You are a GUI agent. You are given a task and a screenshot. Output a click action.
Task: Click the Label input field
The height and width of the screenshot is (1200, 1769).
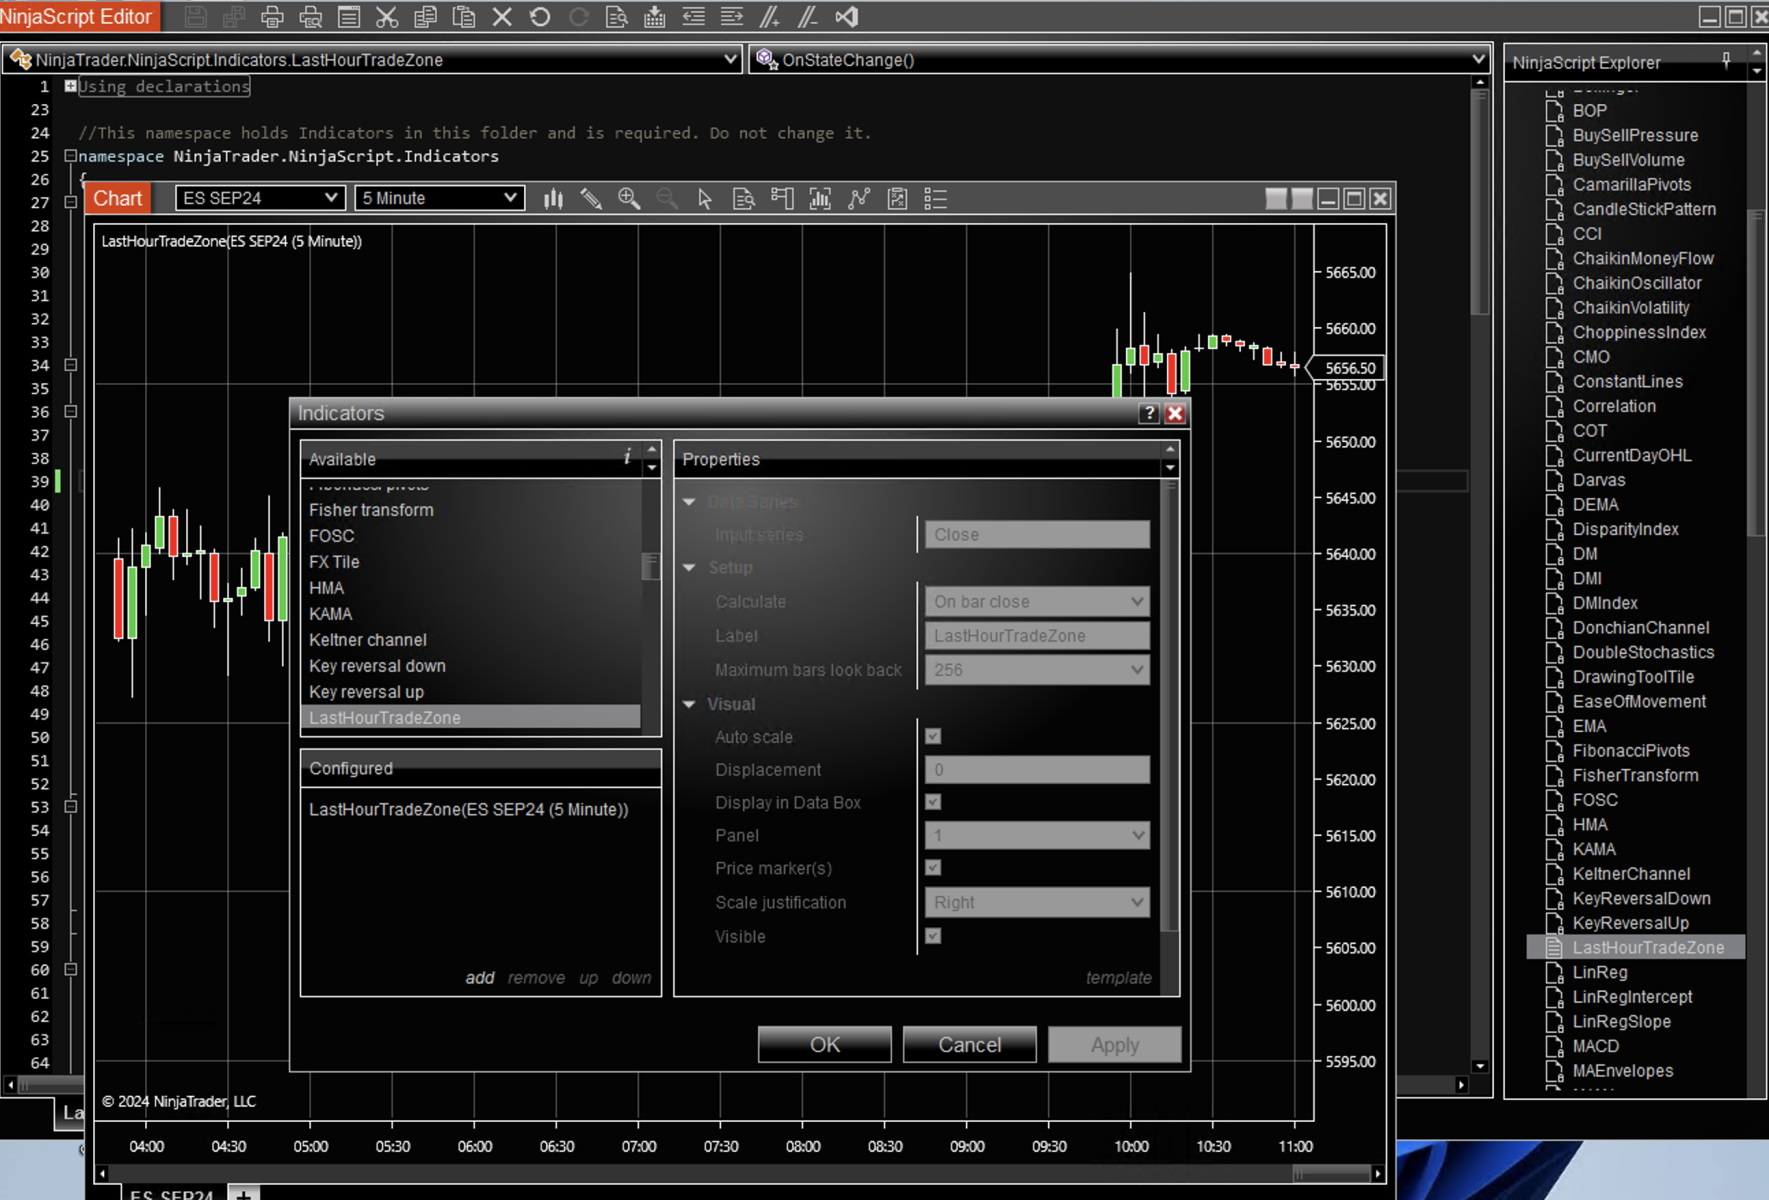[1037, 636]
